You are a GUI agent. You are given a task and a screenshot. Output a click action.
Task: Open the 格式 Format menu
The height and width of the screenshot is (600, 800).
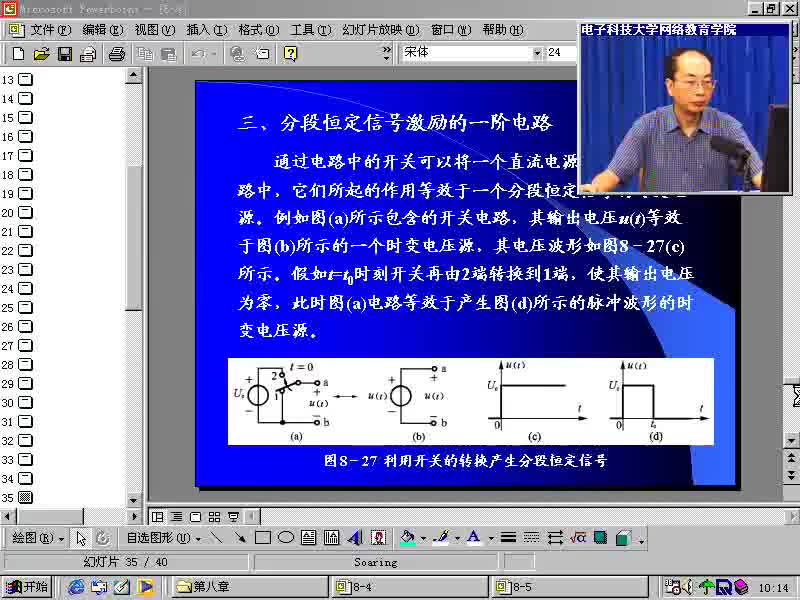tap(259, 30)
